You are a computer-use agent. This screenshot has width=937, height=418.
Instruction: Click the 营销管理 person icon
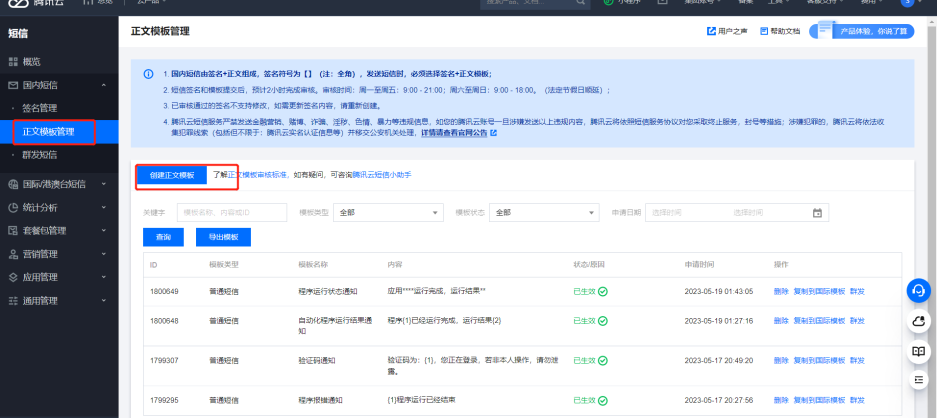pyautogui.click(x=13, y=254)
